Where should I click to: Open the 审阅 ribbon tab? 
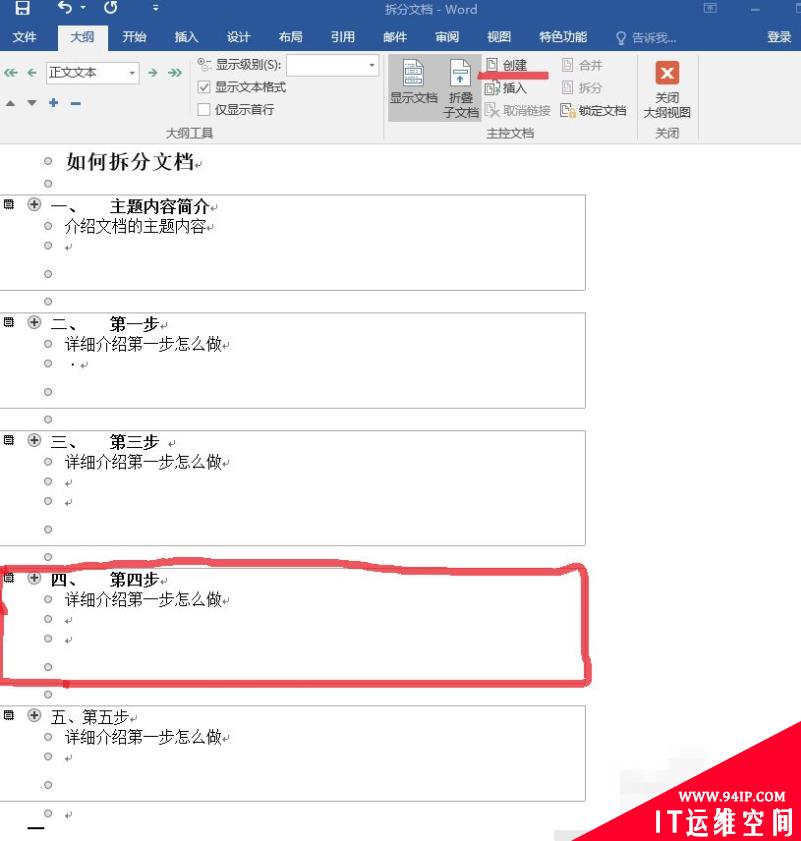(x=447, y=37)
